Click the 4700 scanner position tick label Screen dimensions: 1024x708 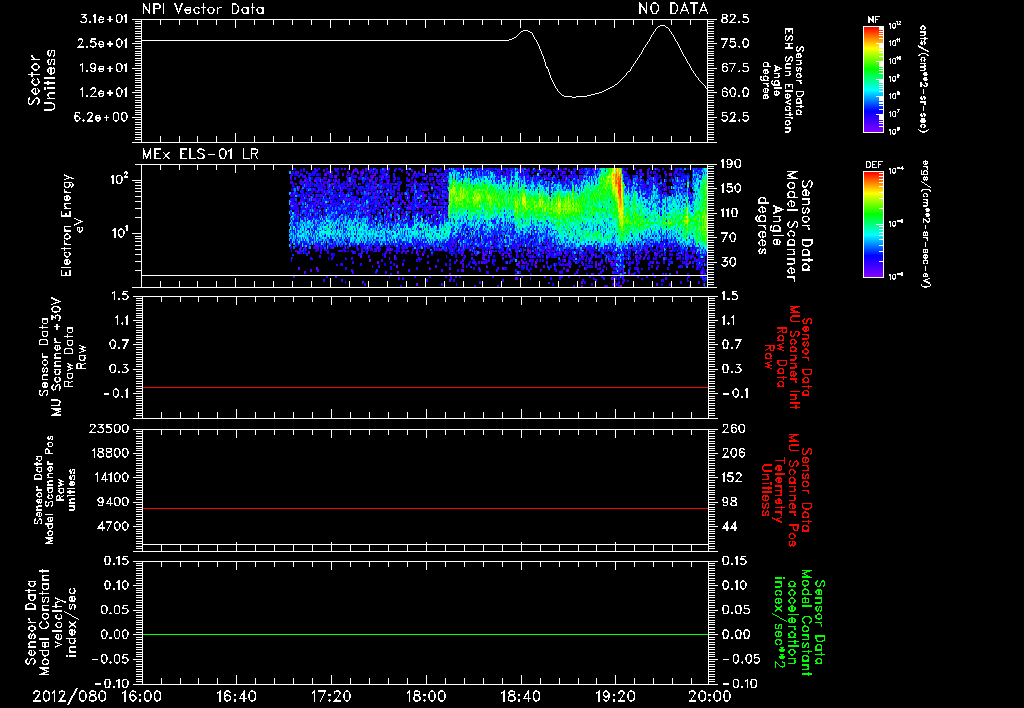tap(114, 526)
